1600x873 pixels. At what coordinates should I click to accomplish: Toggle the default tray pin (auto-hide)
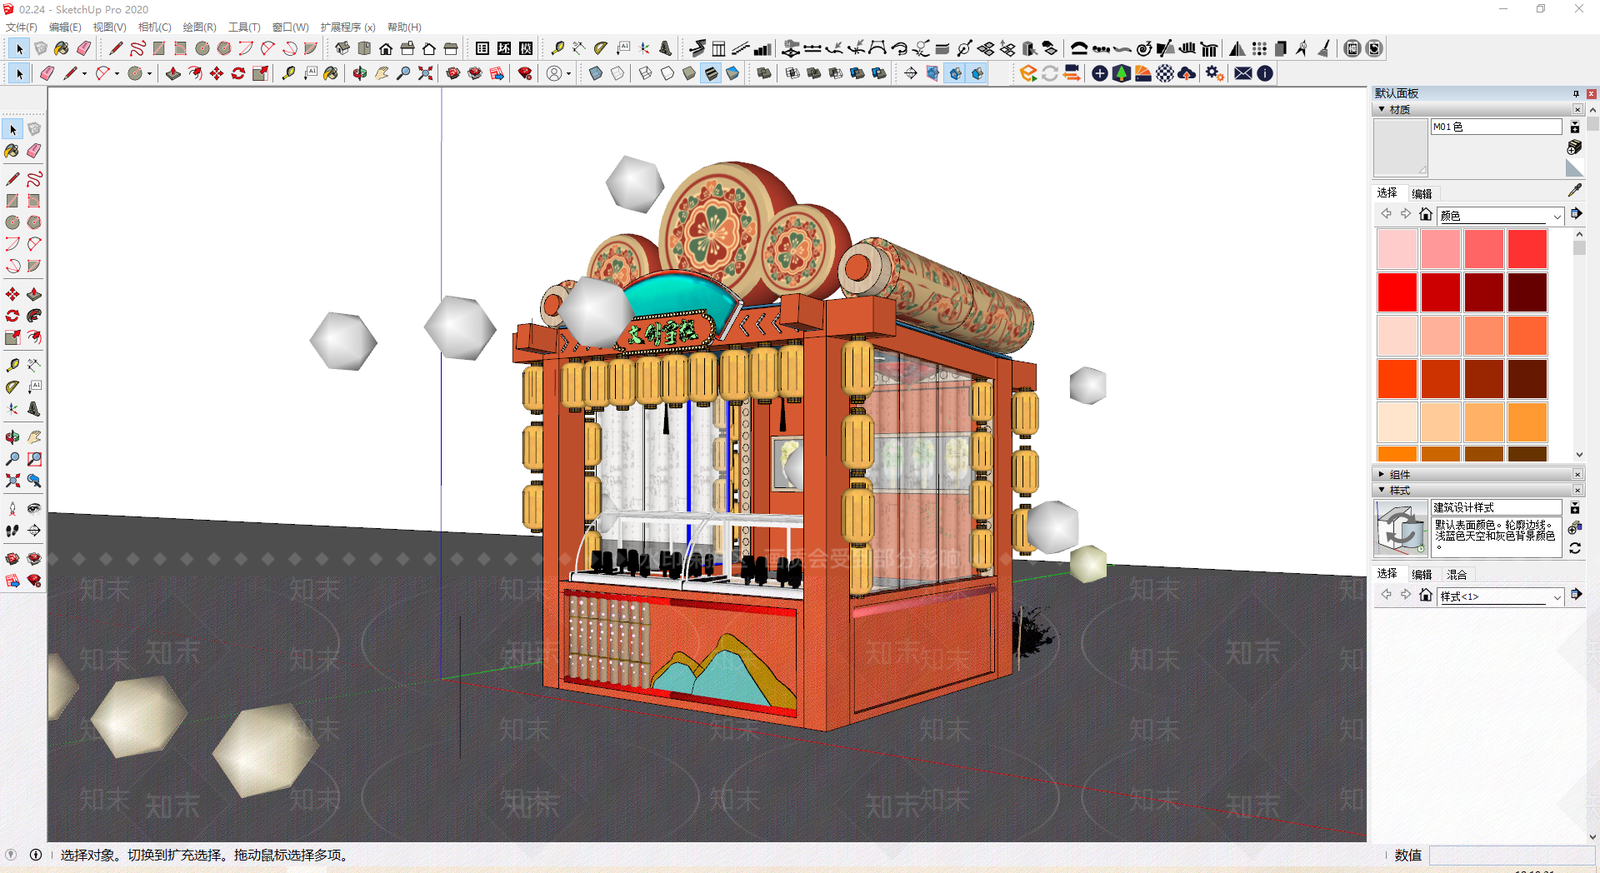1576,93
